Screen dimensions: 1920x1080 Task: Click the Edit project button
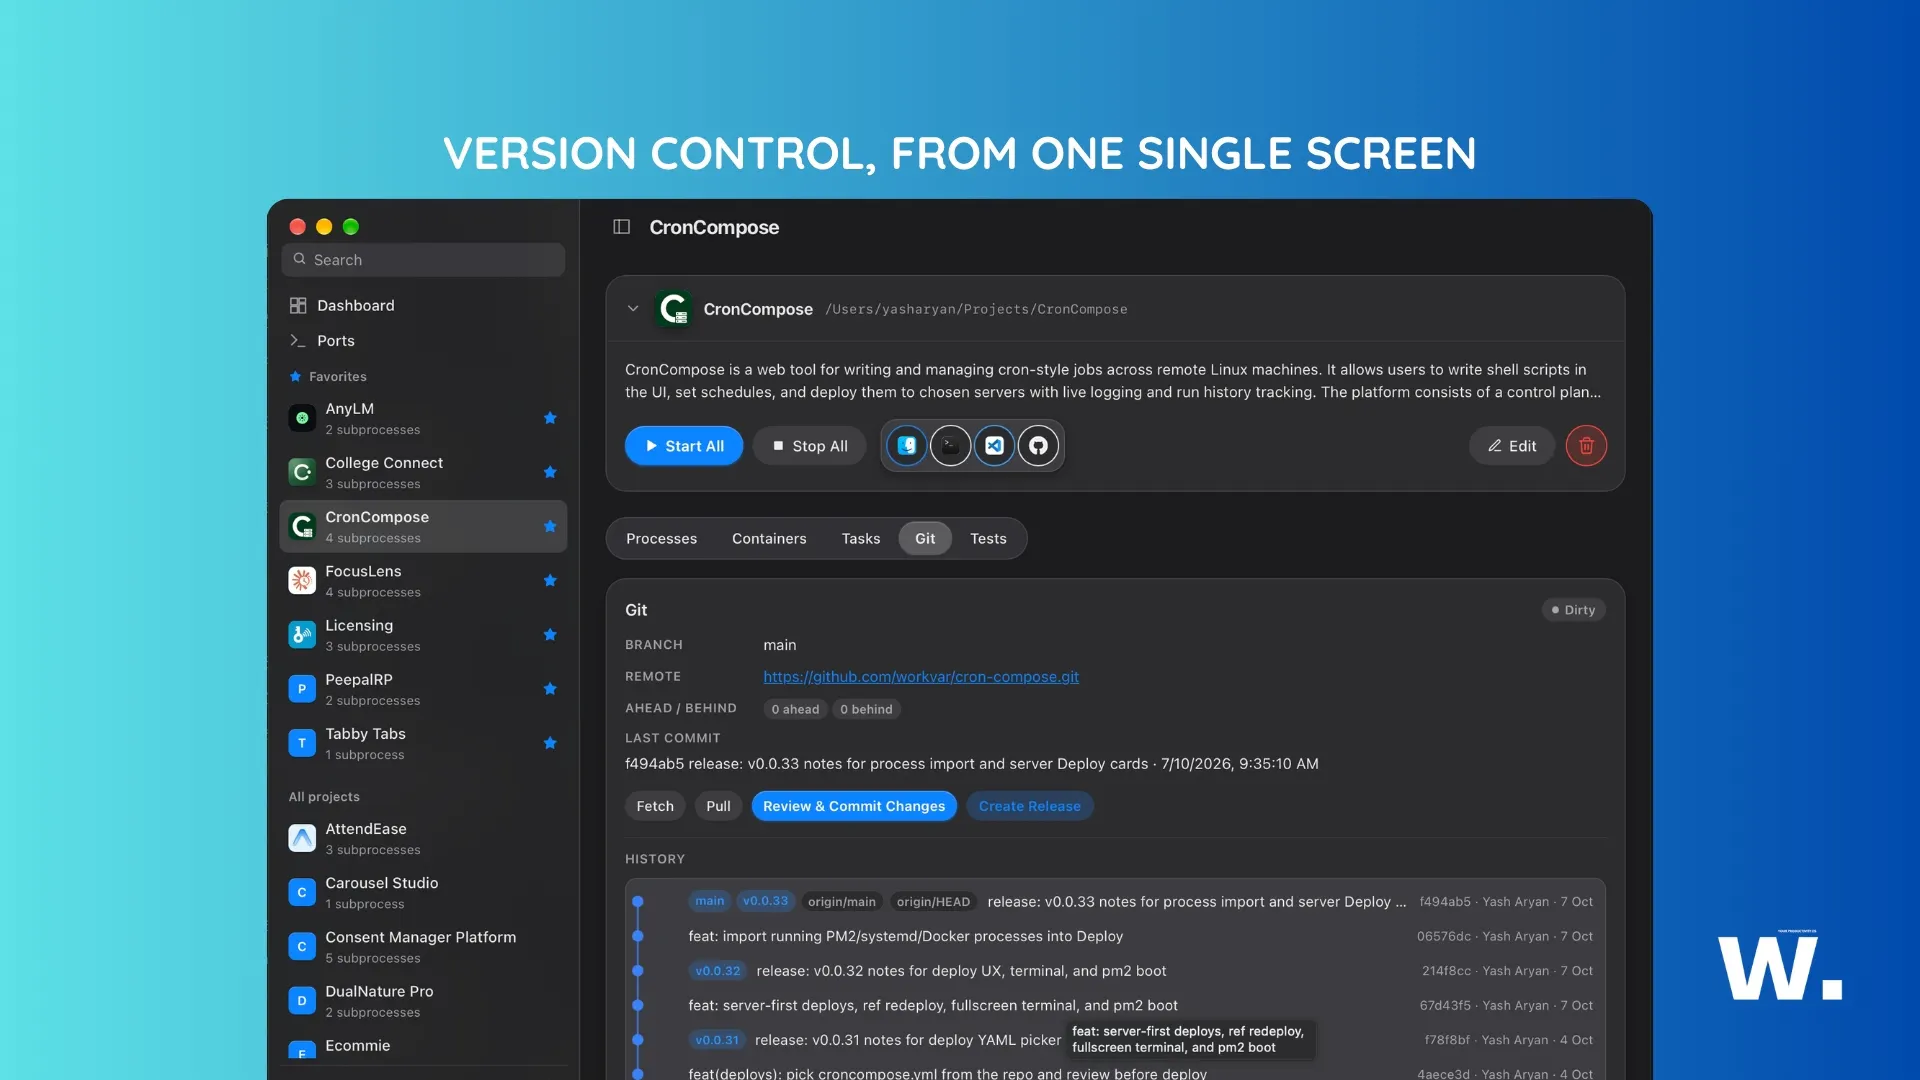point(1512,446)
